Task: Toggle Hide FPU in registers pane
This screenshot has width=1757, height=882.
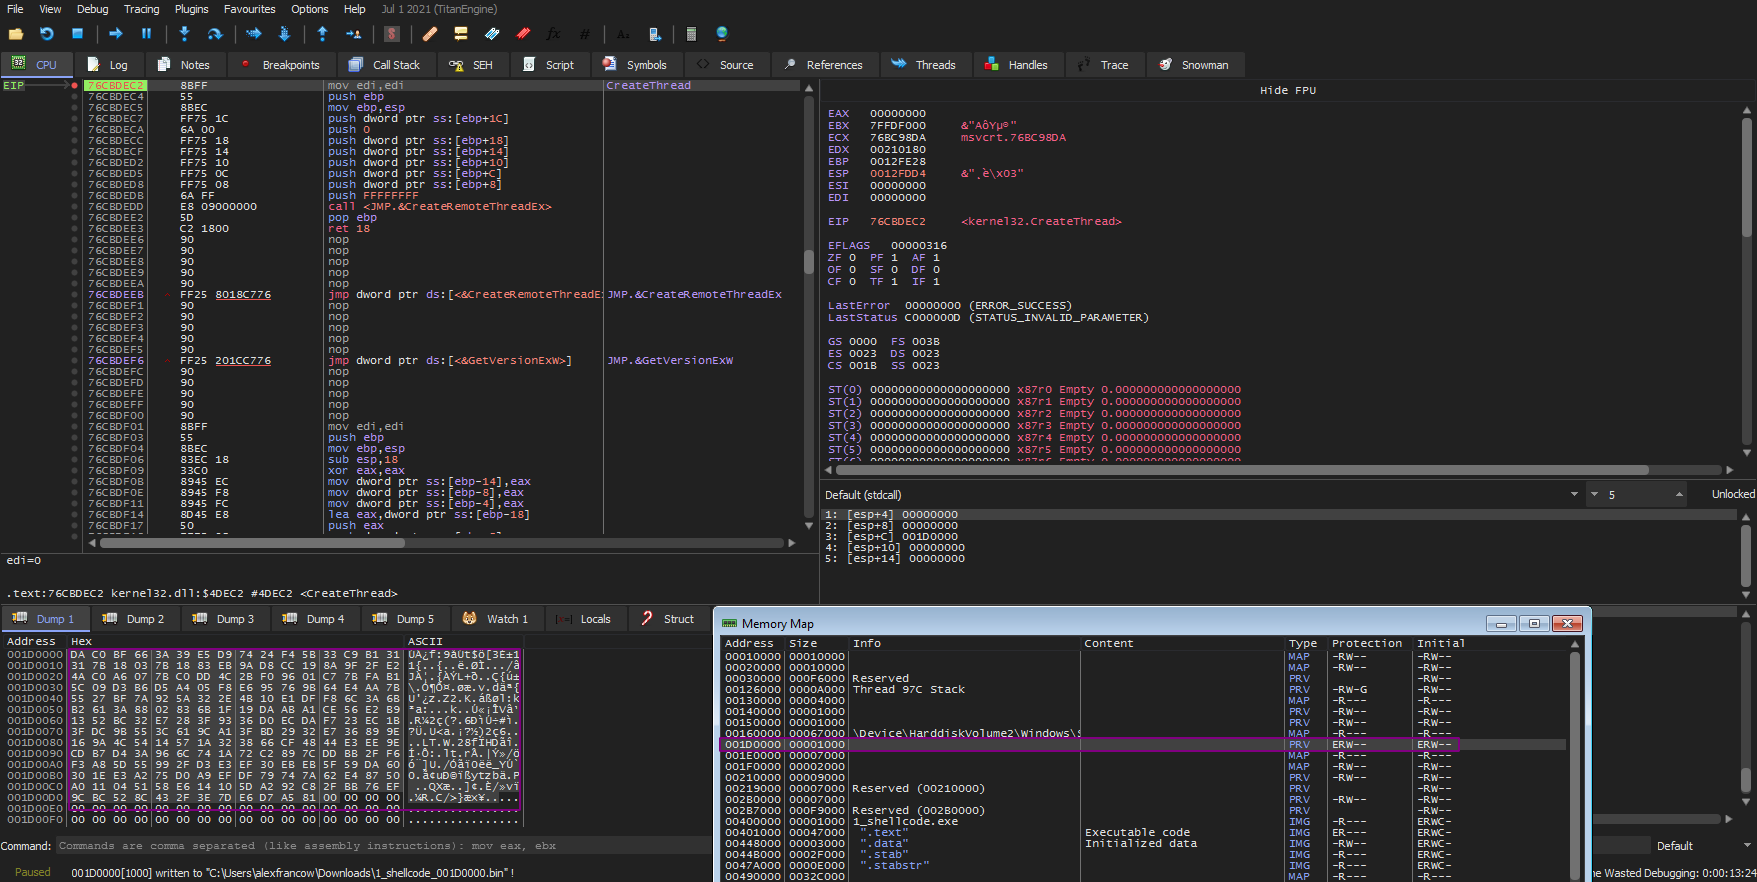Action: (x=1287, y=90)
